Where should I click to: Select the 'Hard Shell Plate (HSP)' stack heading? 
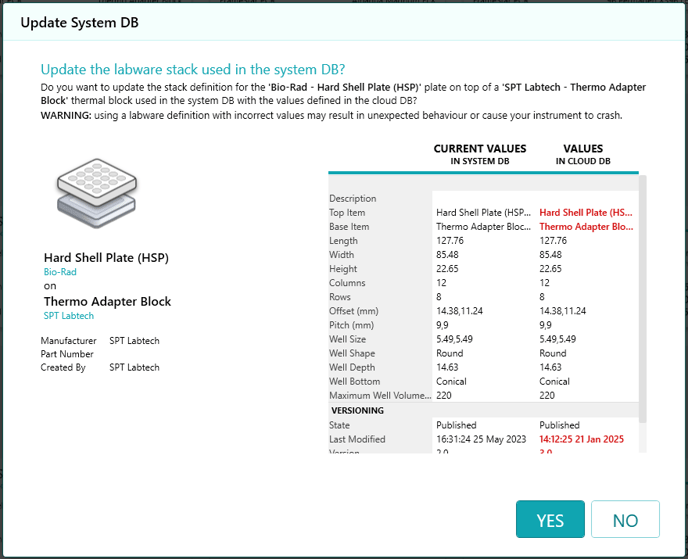[106, 257]
